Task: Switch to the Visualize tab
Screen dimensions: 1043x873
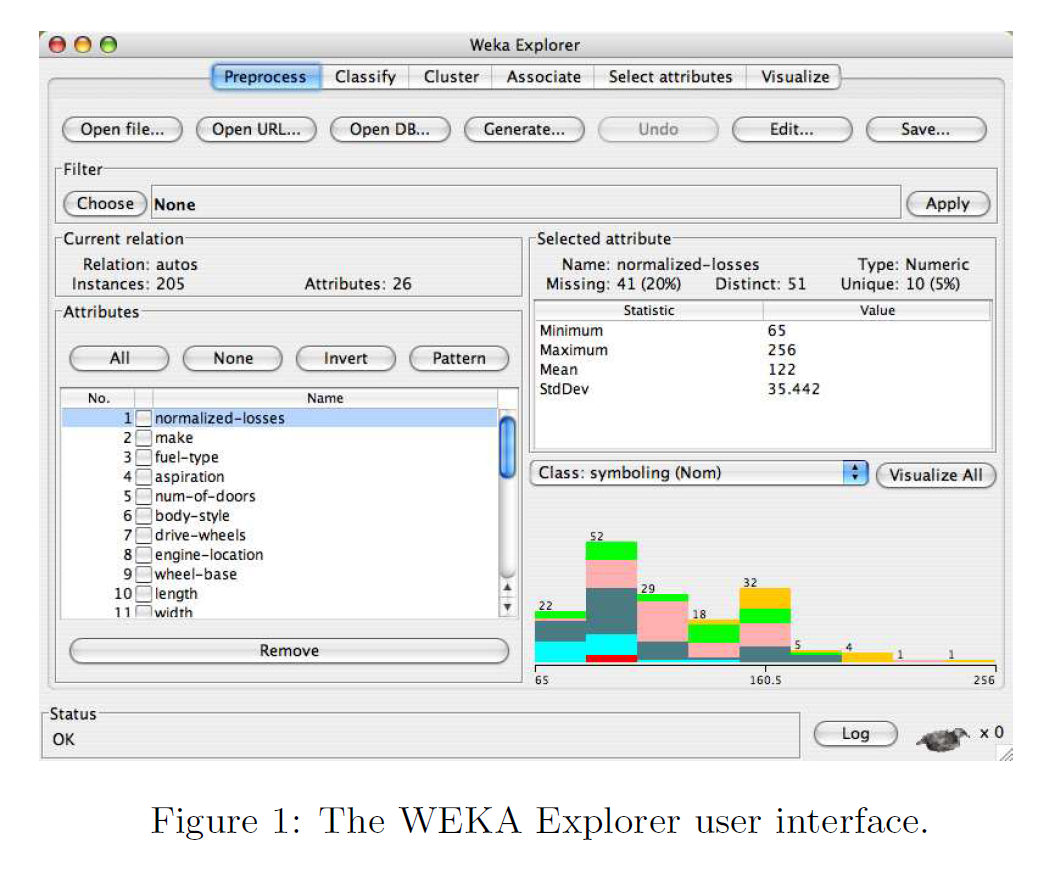Action: 794,77
